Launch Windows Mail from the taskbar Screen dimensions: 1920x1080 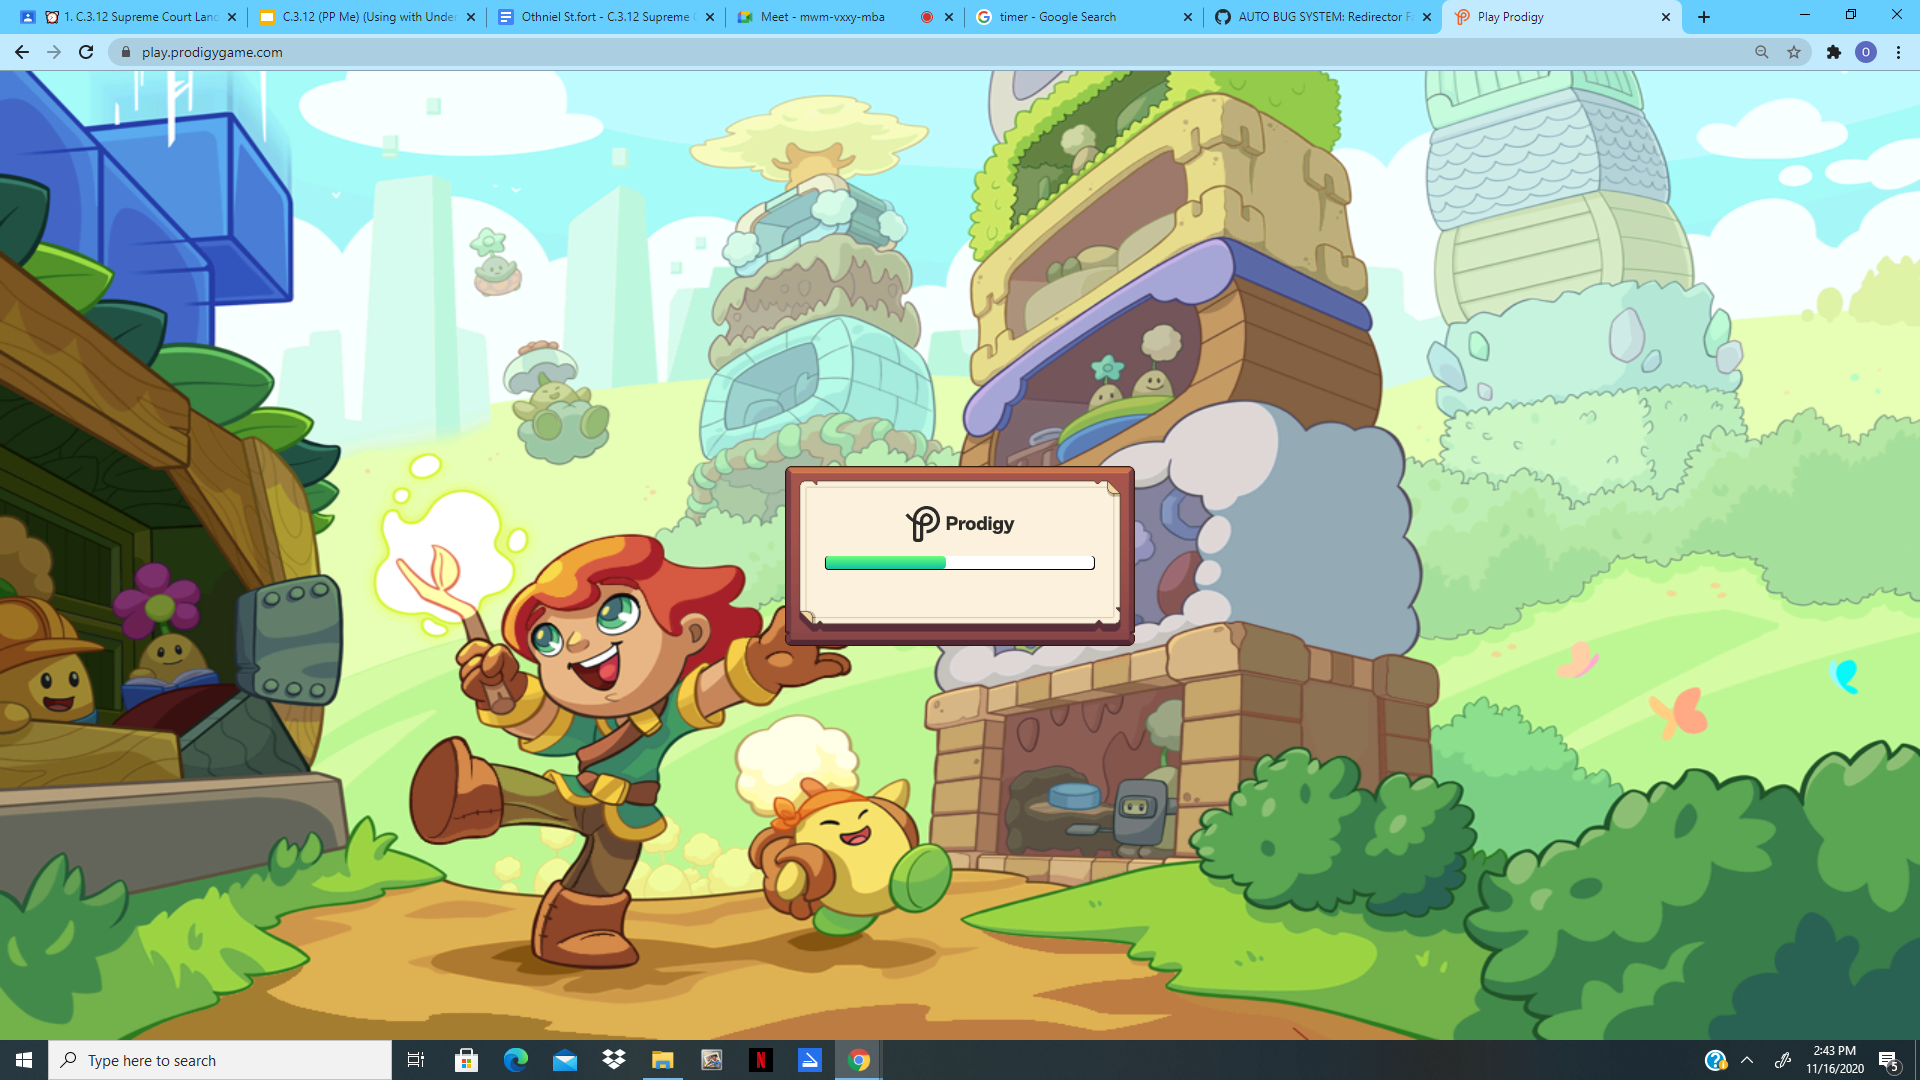pos(564,1060)
